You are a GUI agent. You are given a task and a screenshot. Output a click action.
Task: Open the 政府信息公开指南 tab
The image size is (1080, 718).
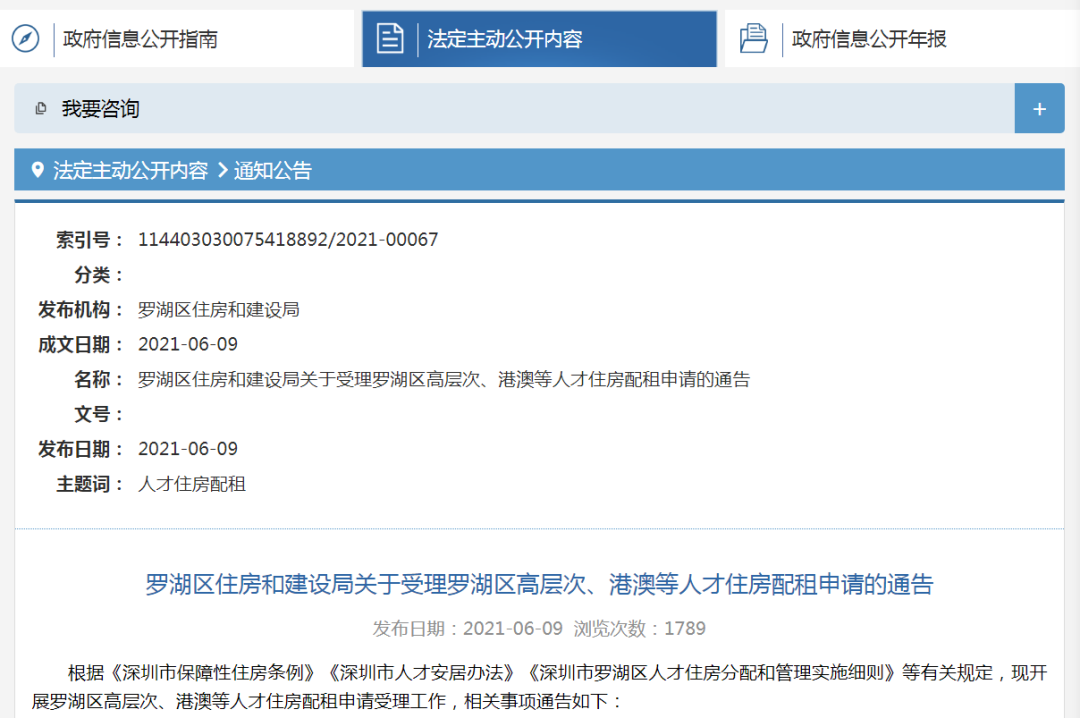(177, 39)
